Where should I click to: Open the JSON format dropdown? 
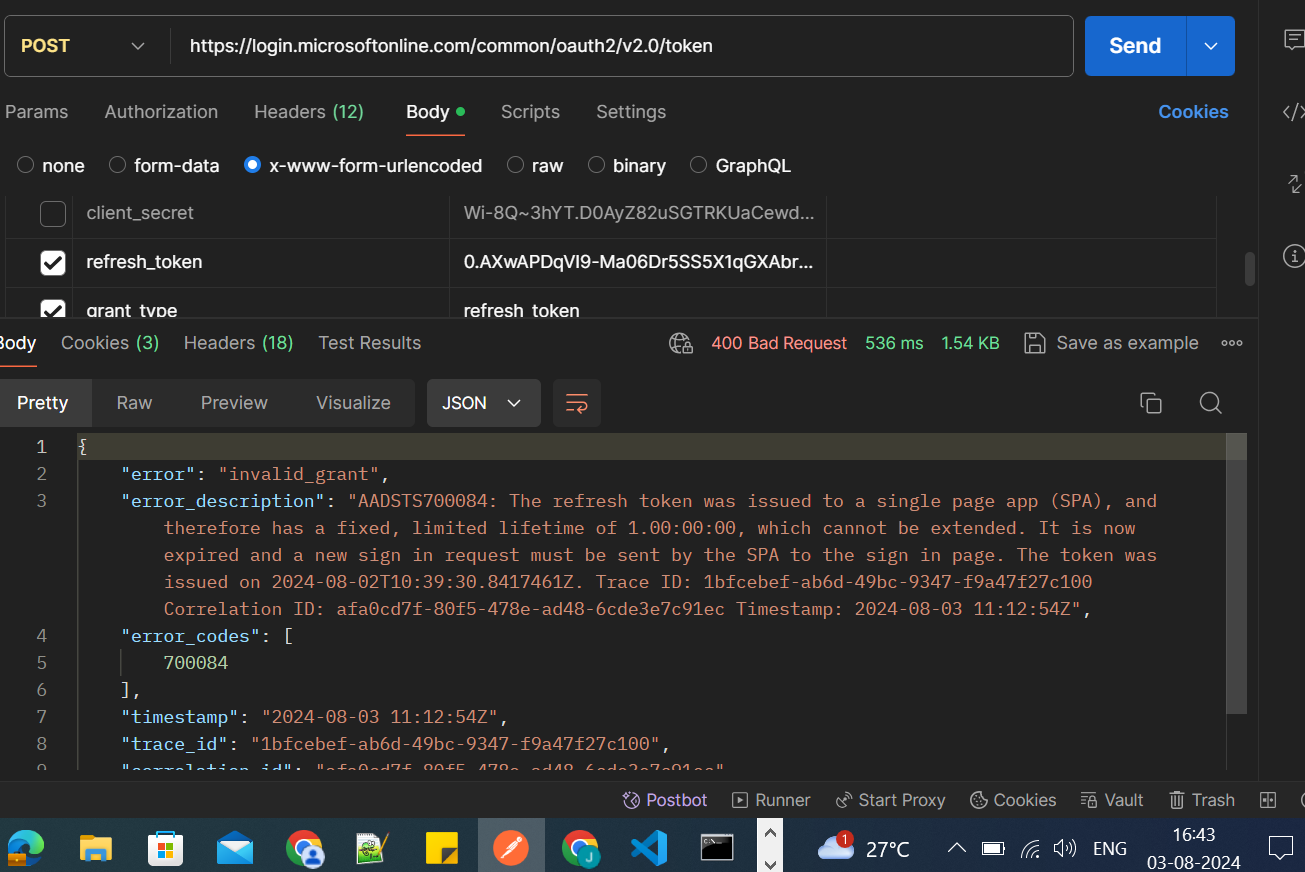[484, 403]
